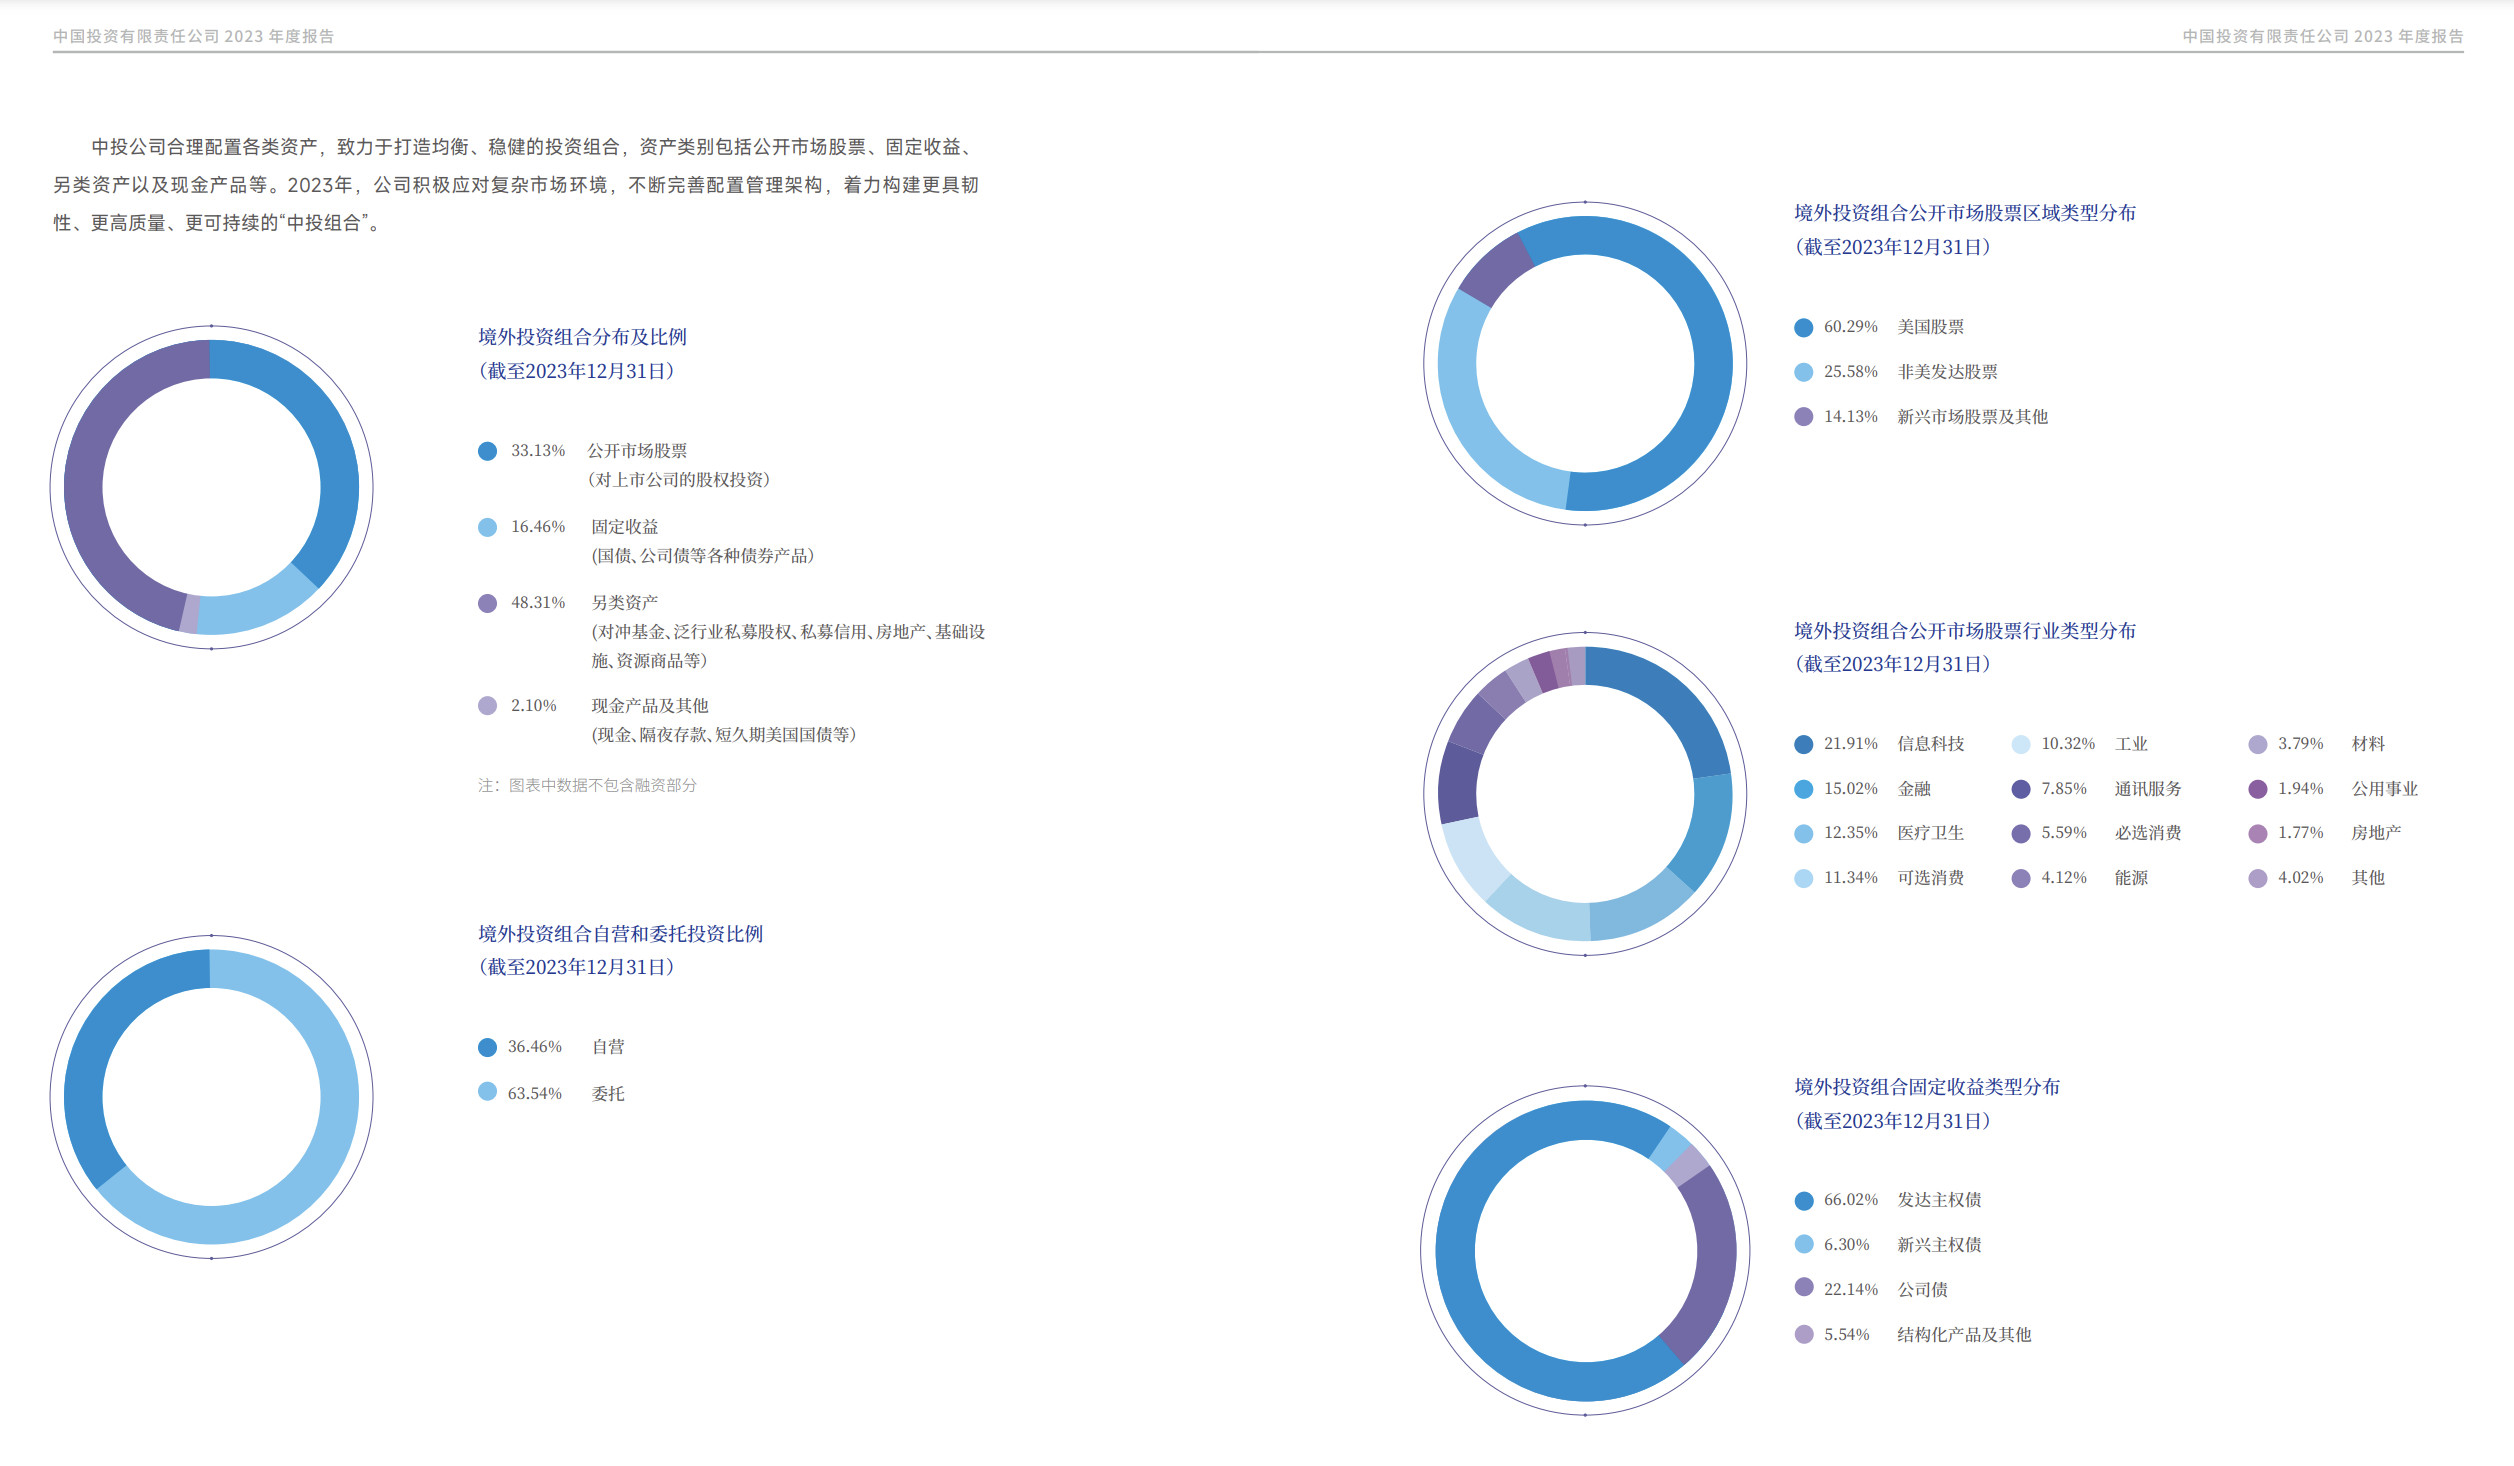Click the 25.58% 非美发达股票 legend dot
The width and height of the screenshot is (2514, 1466).
(x=1803, y=372)
